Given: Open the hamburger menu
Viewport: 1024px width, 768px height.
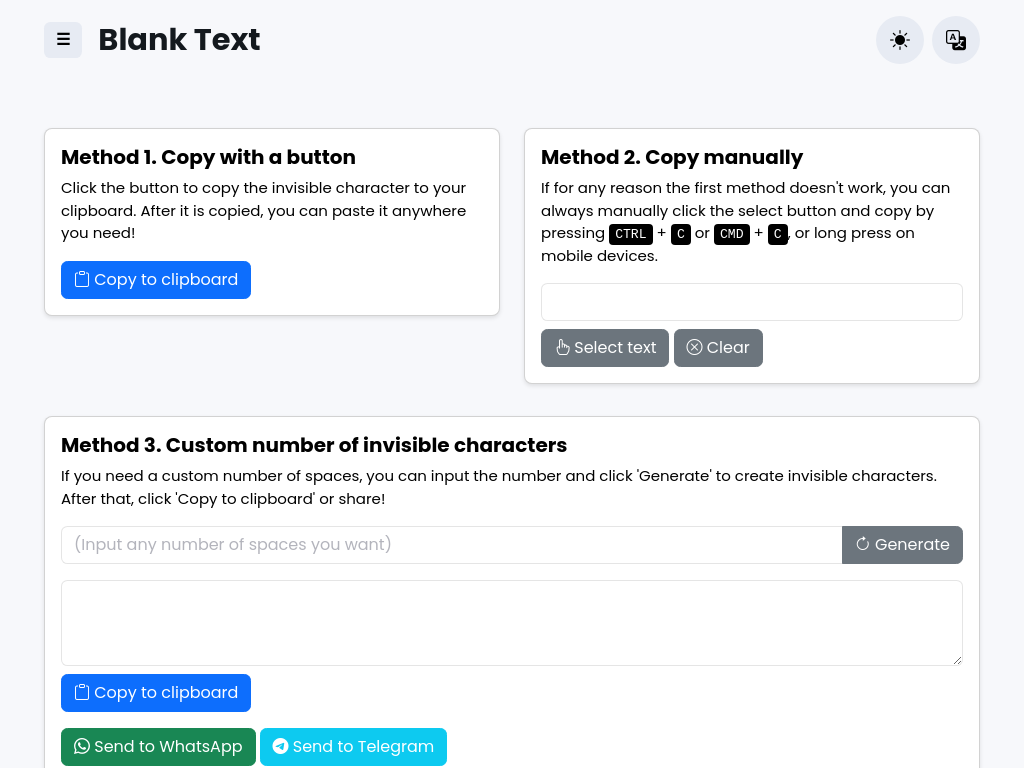Looking at the screenshot, I should coord(63,40).
